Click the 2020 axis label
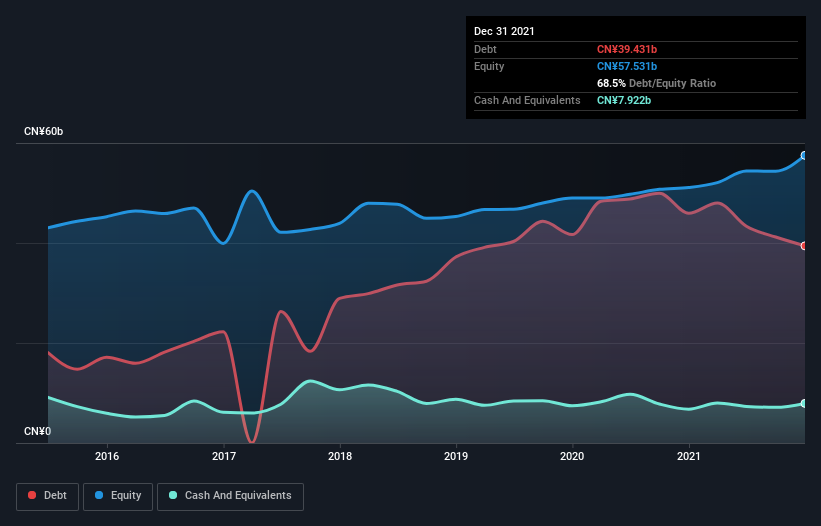Image resolution: width=821 pixels, height=526 pixels. 572,456
